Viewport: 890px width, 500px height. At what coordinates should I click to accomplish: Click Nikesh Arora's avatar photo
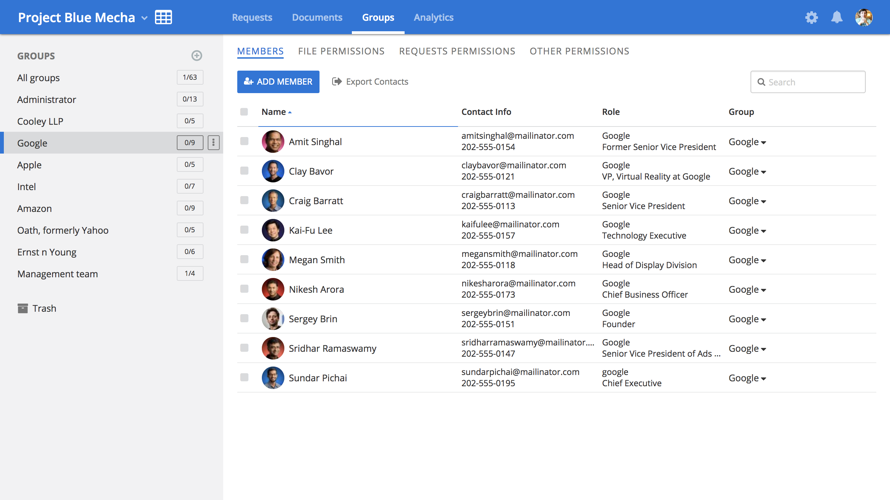point(272,289)
